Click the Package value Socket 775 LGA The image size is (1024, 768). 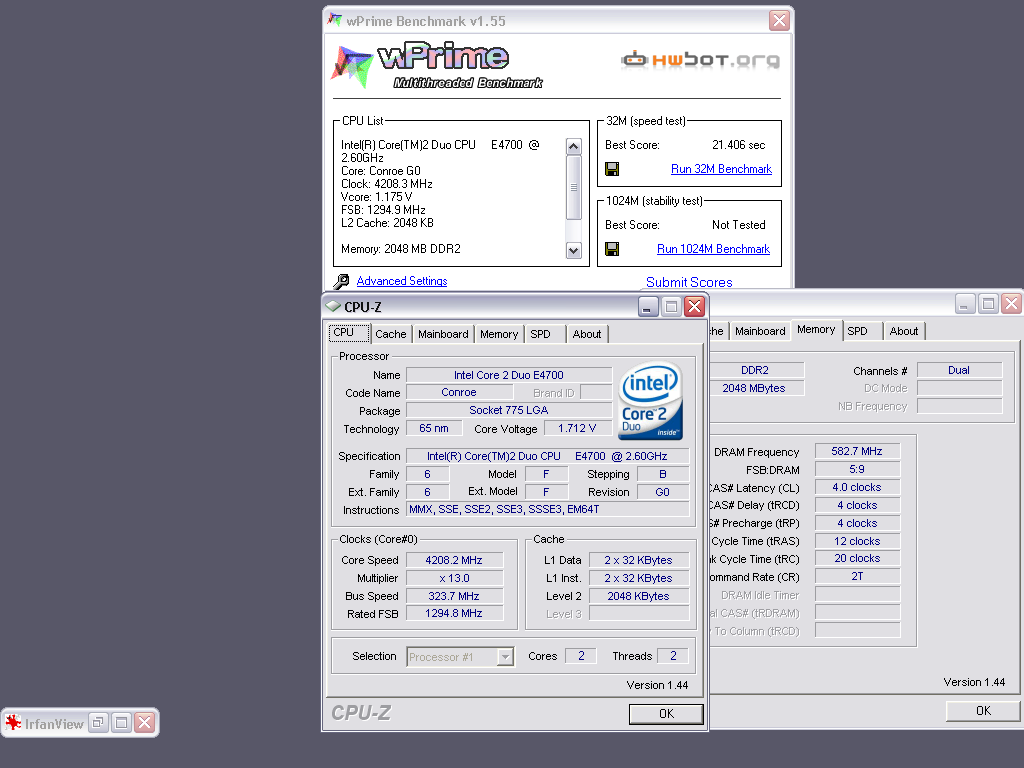click(509, 410)
